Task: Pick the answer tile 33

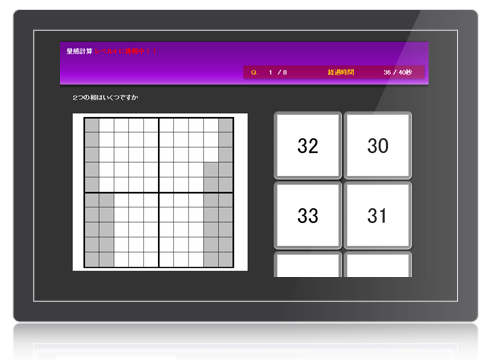Action: point(308,216)
